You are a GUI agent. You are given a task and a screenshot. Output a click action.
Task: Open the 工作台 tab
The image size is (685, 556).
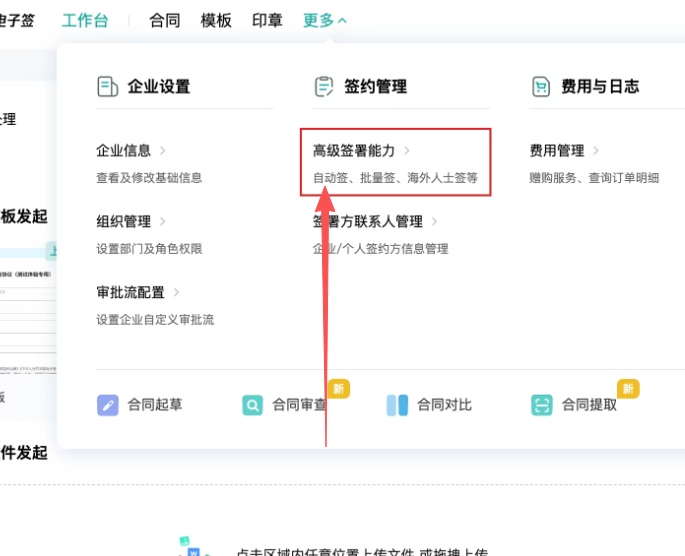coord(85,20)
